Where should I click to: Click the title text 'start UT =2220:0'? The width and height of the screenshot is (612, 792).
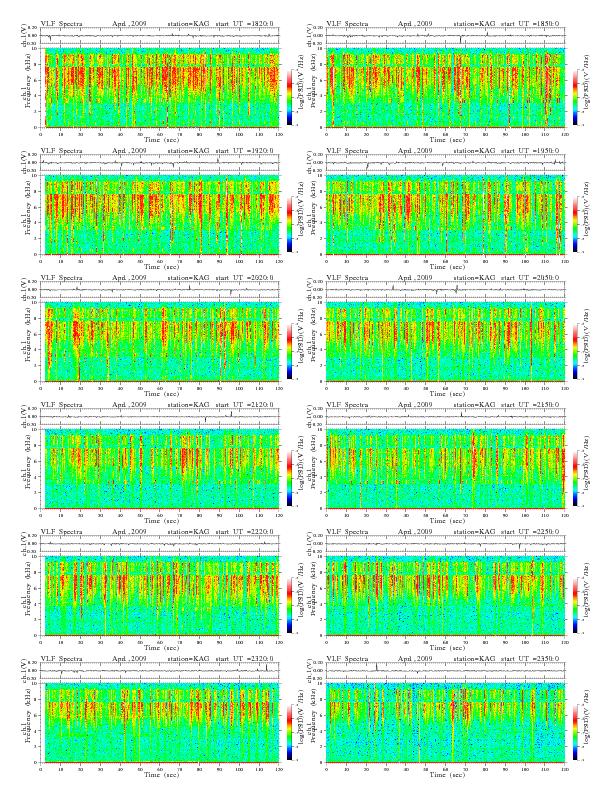[244, 531]
